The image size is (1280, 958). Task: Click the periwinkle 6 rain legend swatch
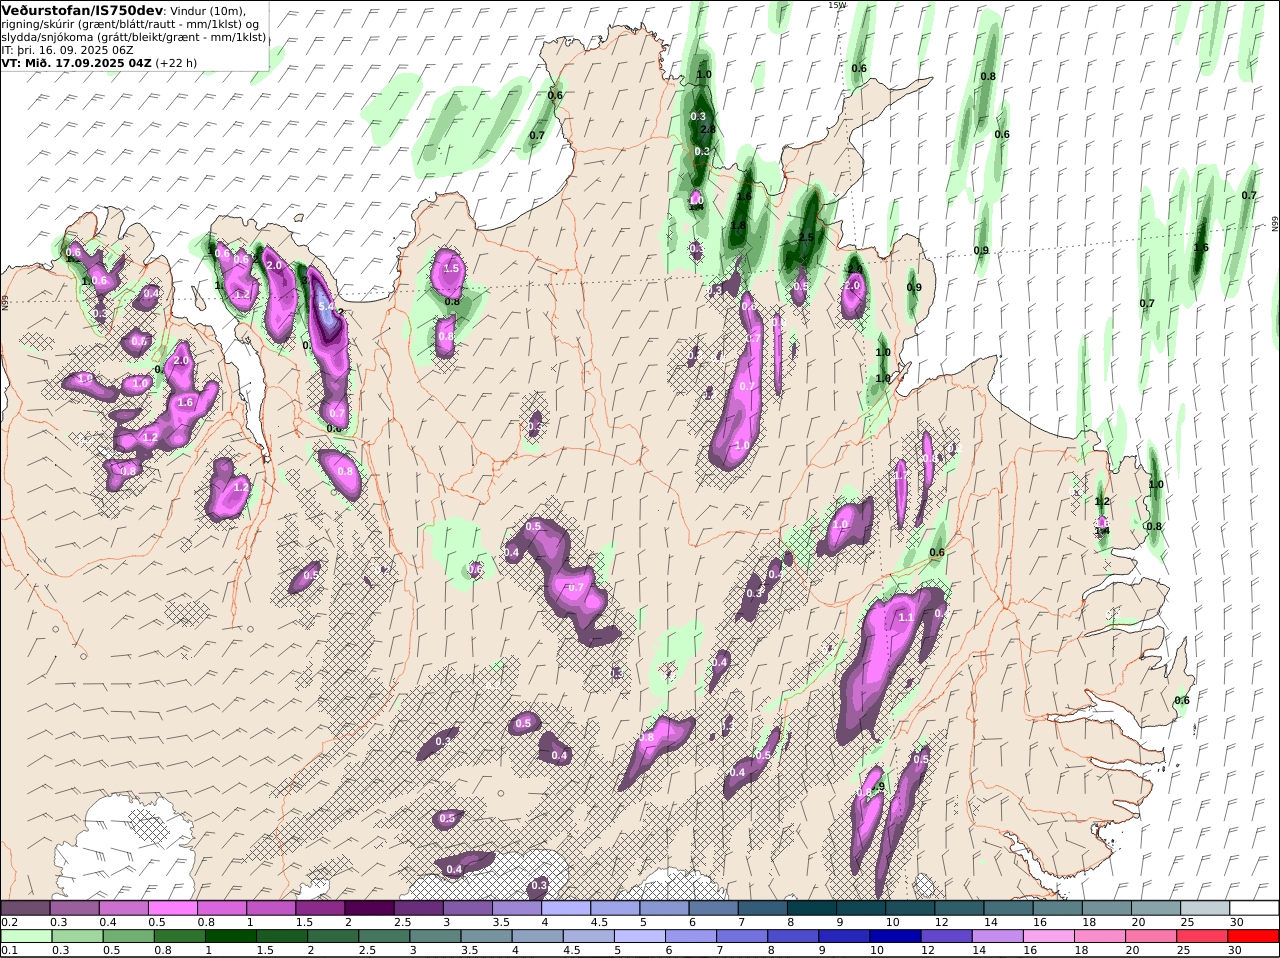pos(690,936)
